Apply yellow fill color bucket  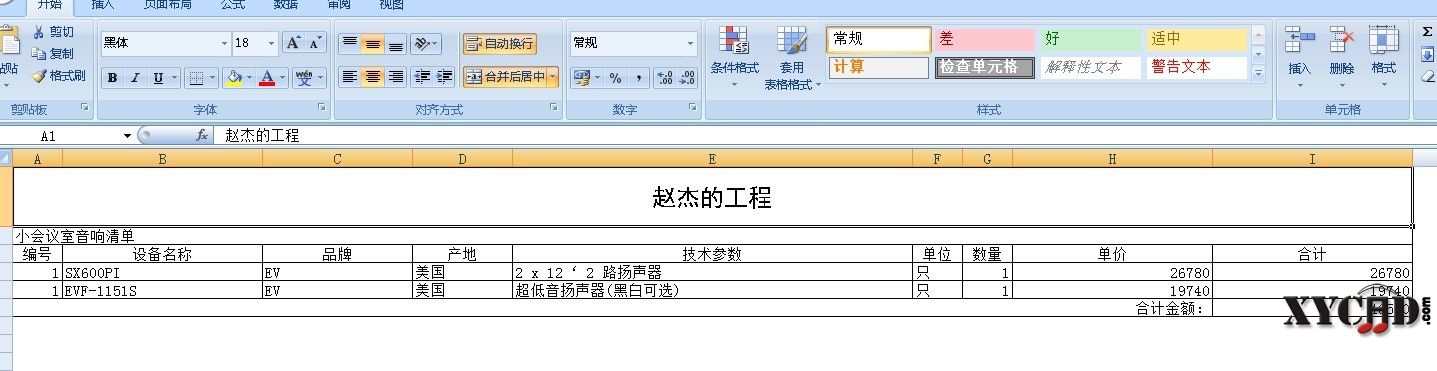[233, 78]
